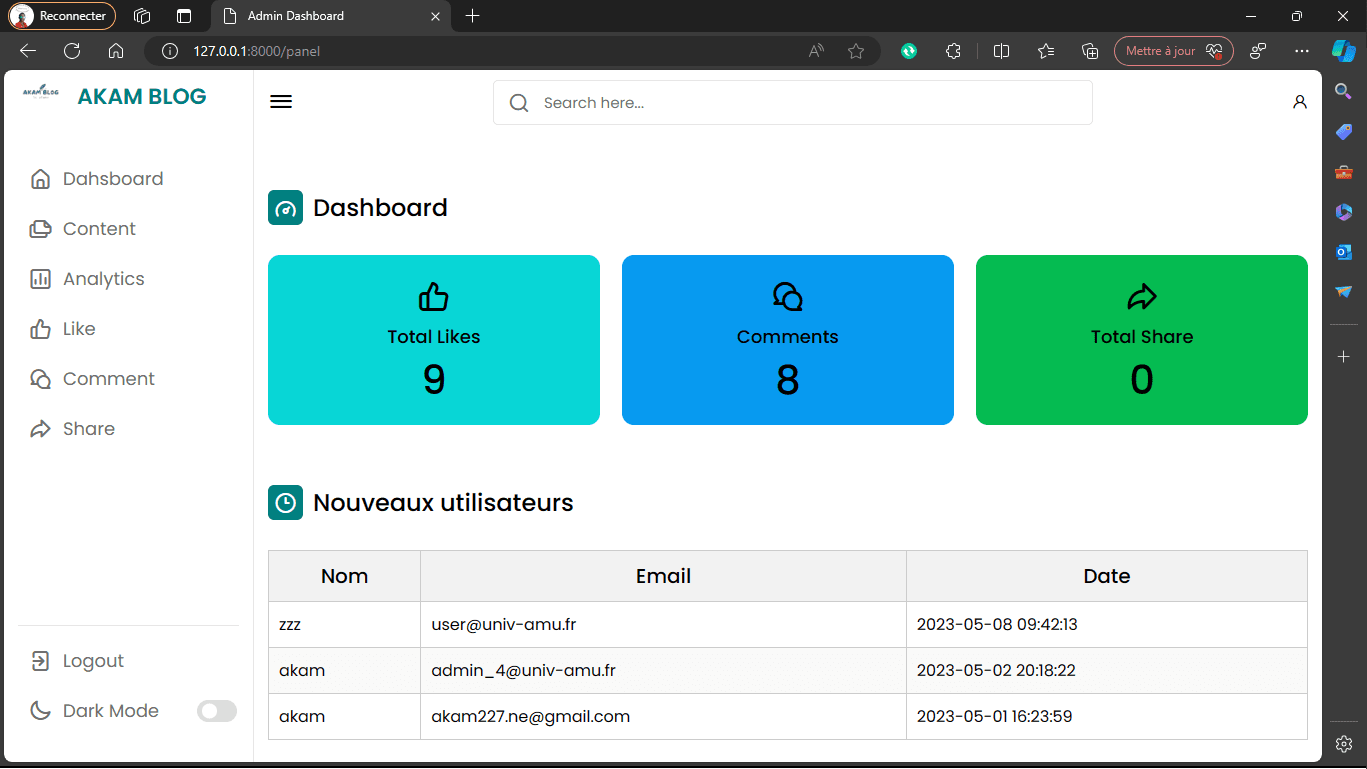Toggle the Dark Mode switch
Screen dimensions: 1367x769
click(217, 711)
